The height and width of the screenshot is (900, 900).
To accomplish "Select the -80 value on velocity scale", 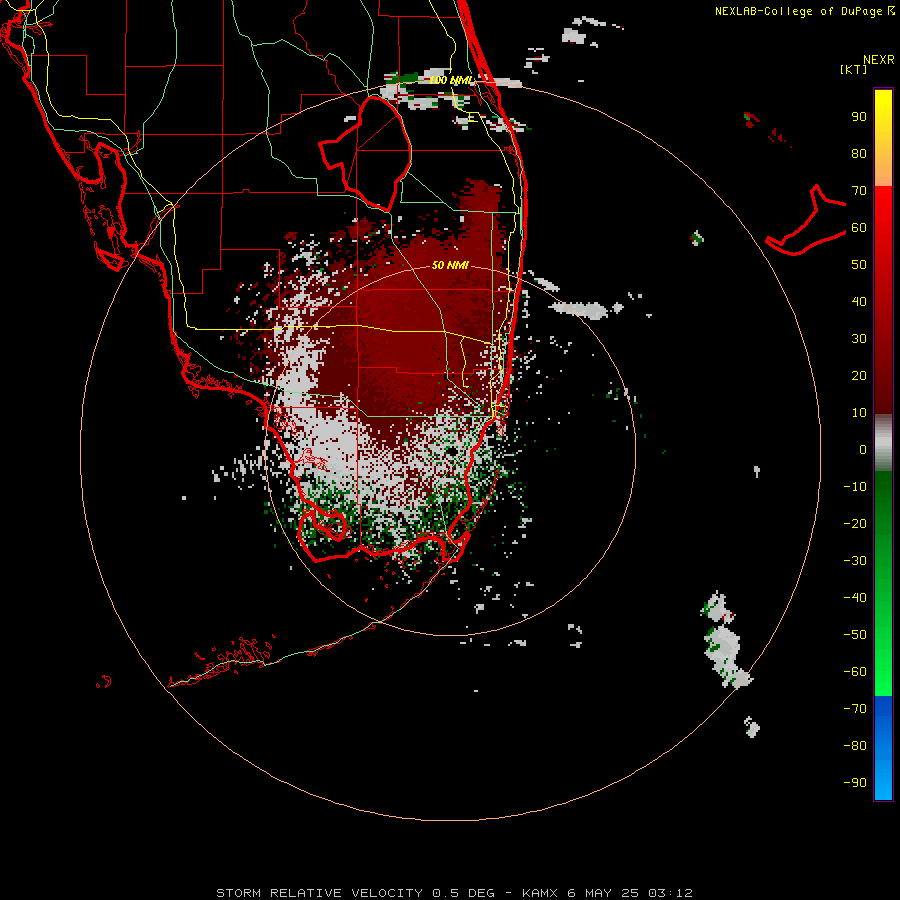I will 855,746.
